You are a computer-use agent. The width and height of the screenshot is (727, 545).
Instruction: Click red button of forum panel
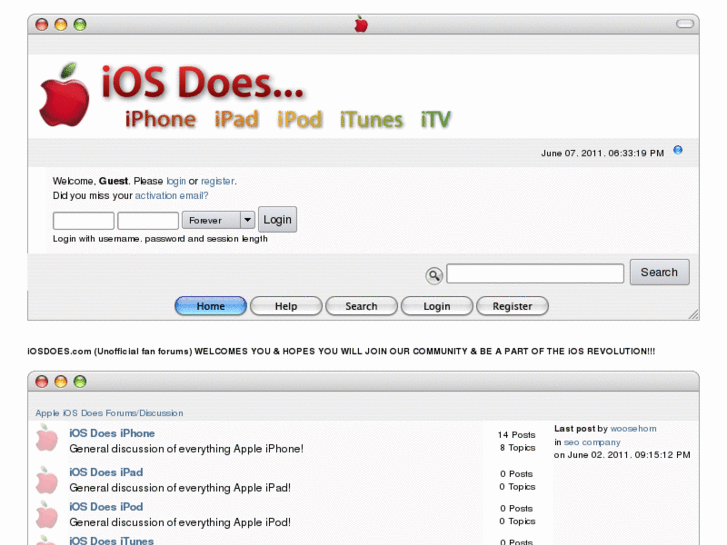[42, 381]
